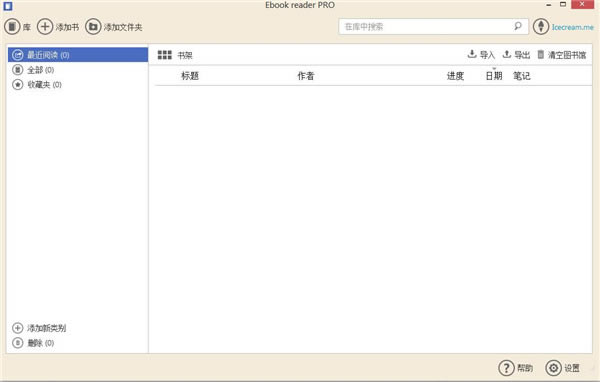This screenshot has height=382, width=600.
Task: Select the Favorites (收藏夹) category
Action: click(78, 85)
